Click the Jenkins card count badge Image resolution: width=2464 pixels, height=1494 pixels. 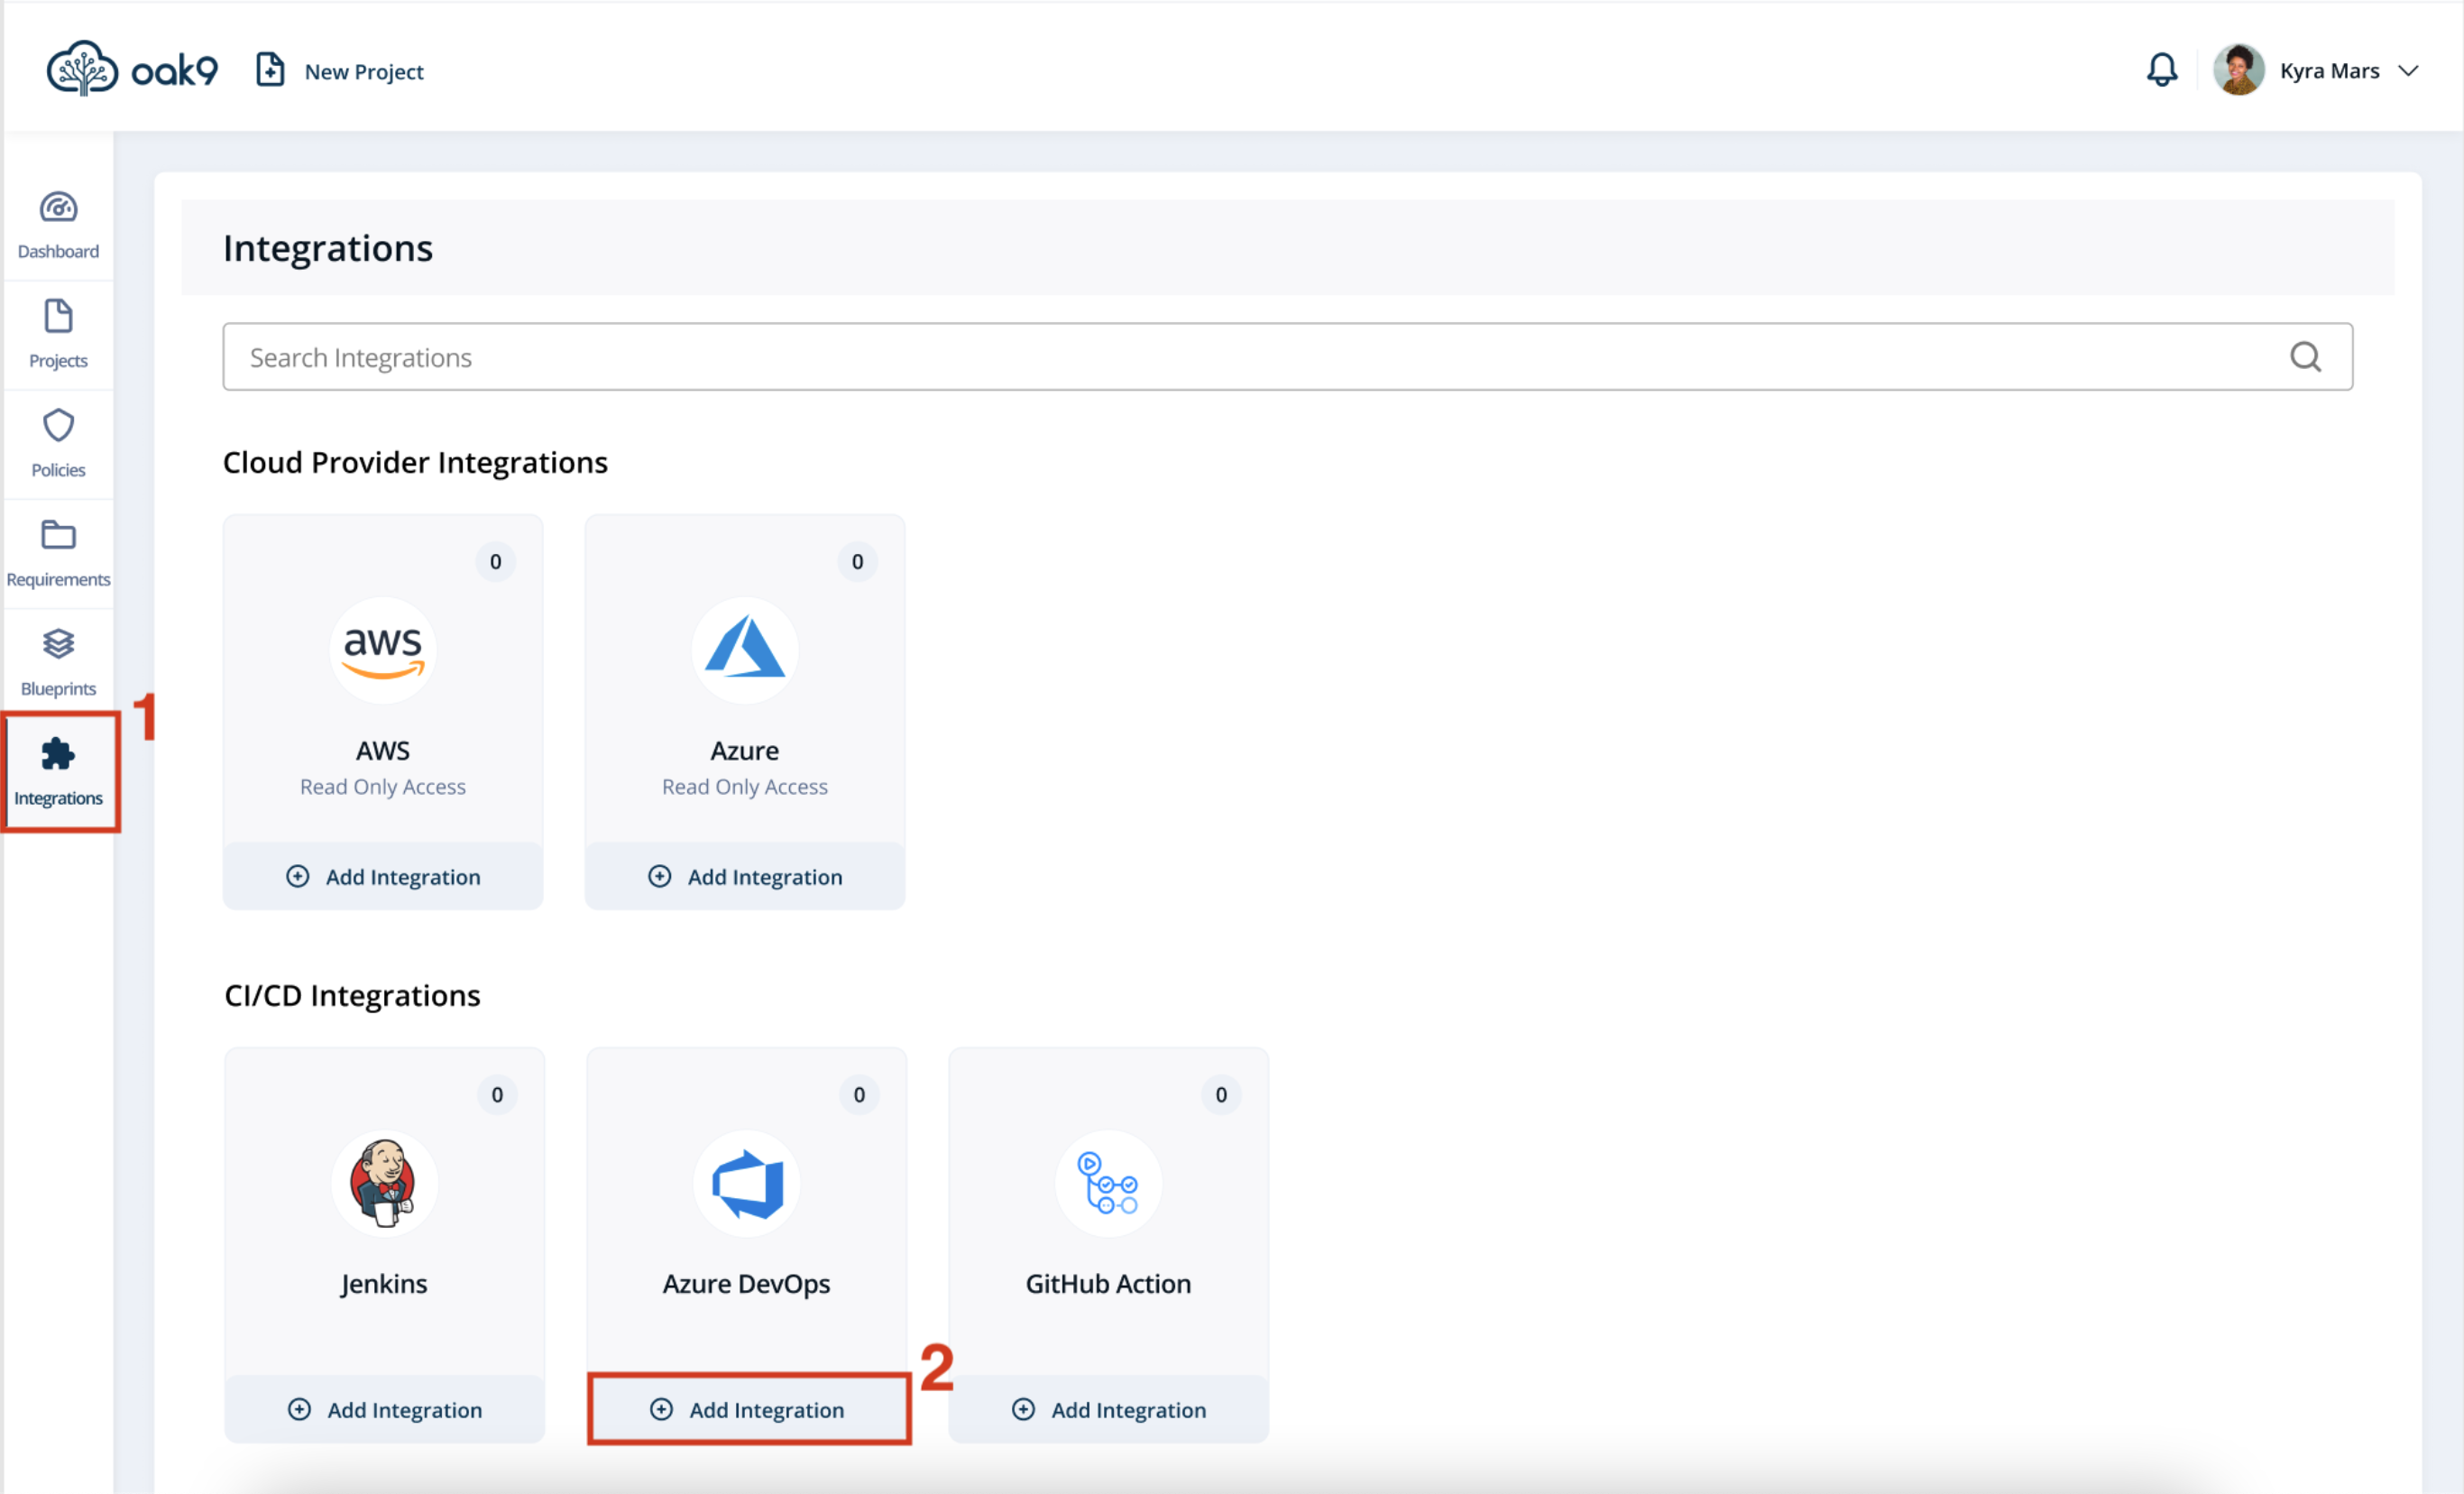point(498,1095)
